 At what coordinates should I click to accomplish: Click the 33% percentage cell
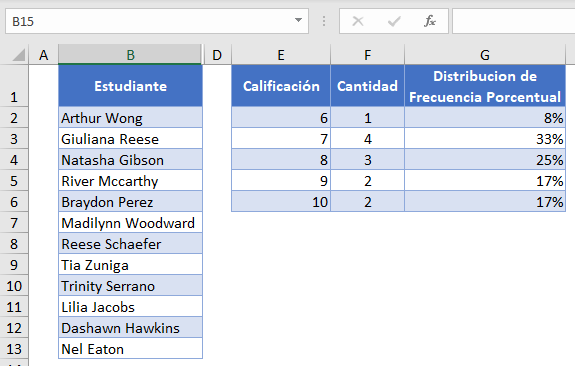coord(485,139)
